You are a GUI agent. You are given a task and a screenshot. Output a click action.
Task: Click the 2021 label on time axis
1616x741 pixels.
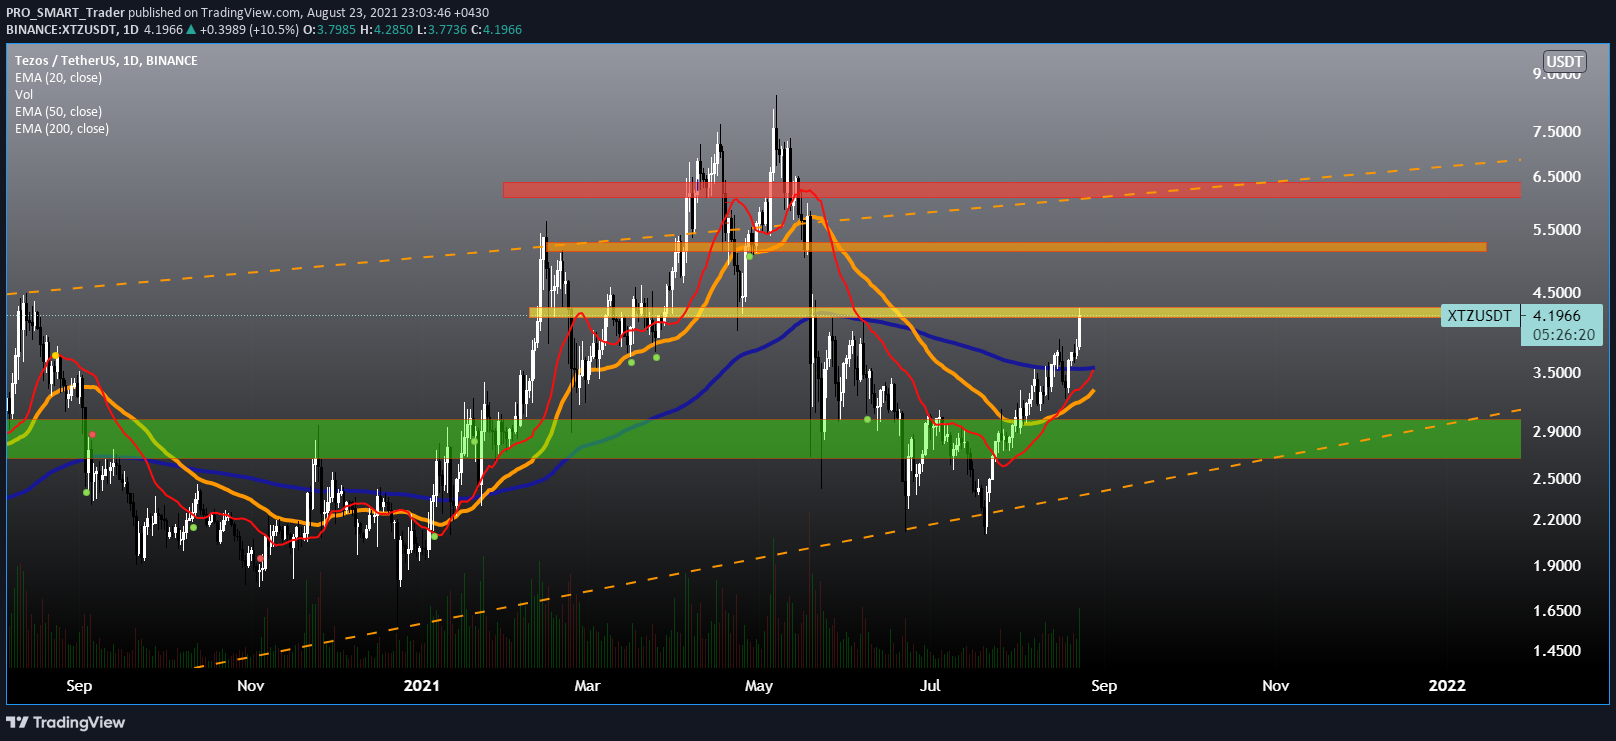pos(421,685)
